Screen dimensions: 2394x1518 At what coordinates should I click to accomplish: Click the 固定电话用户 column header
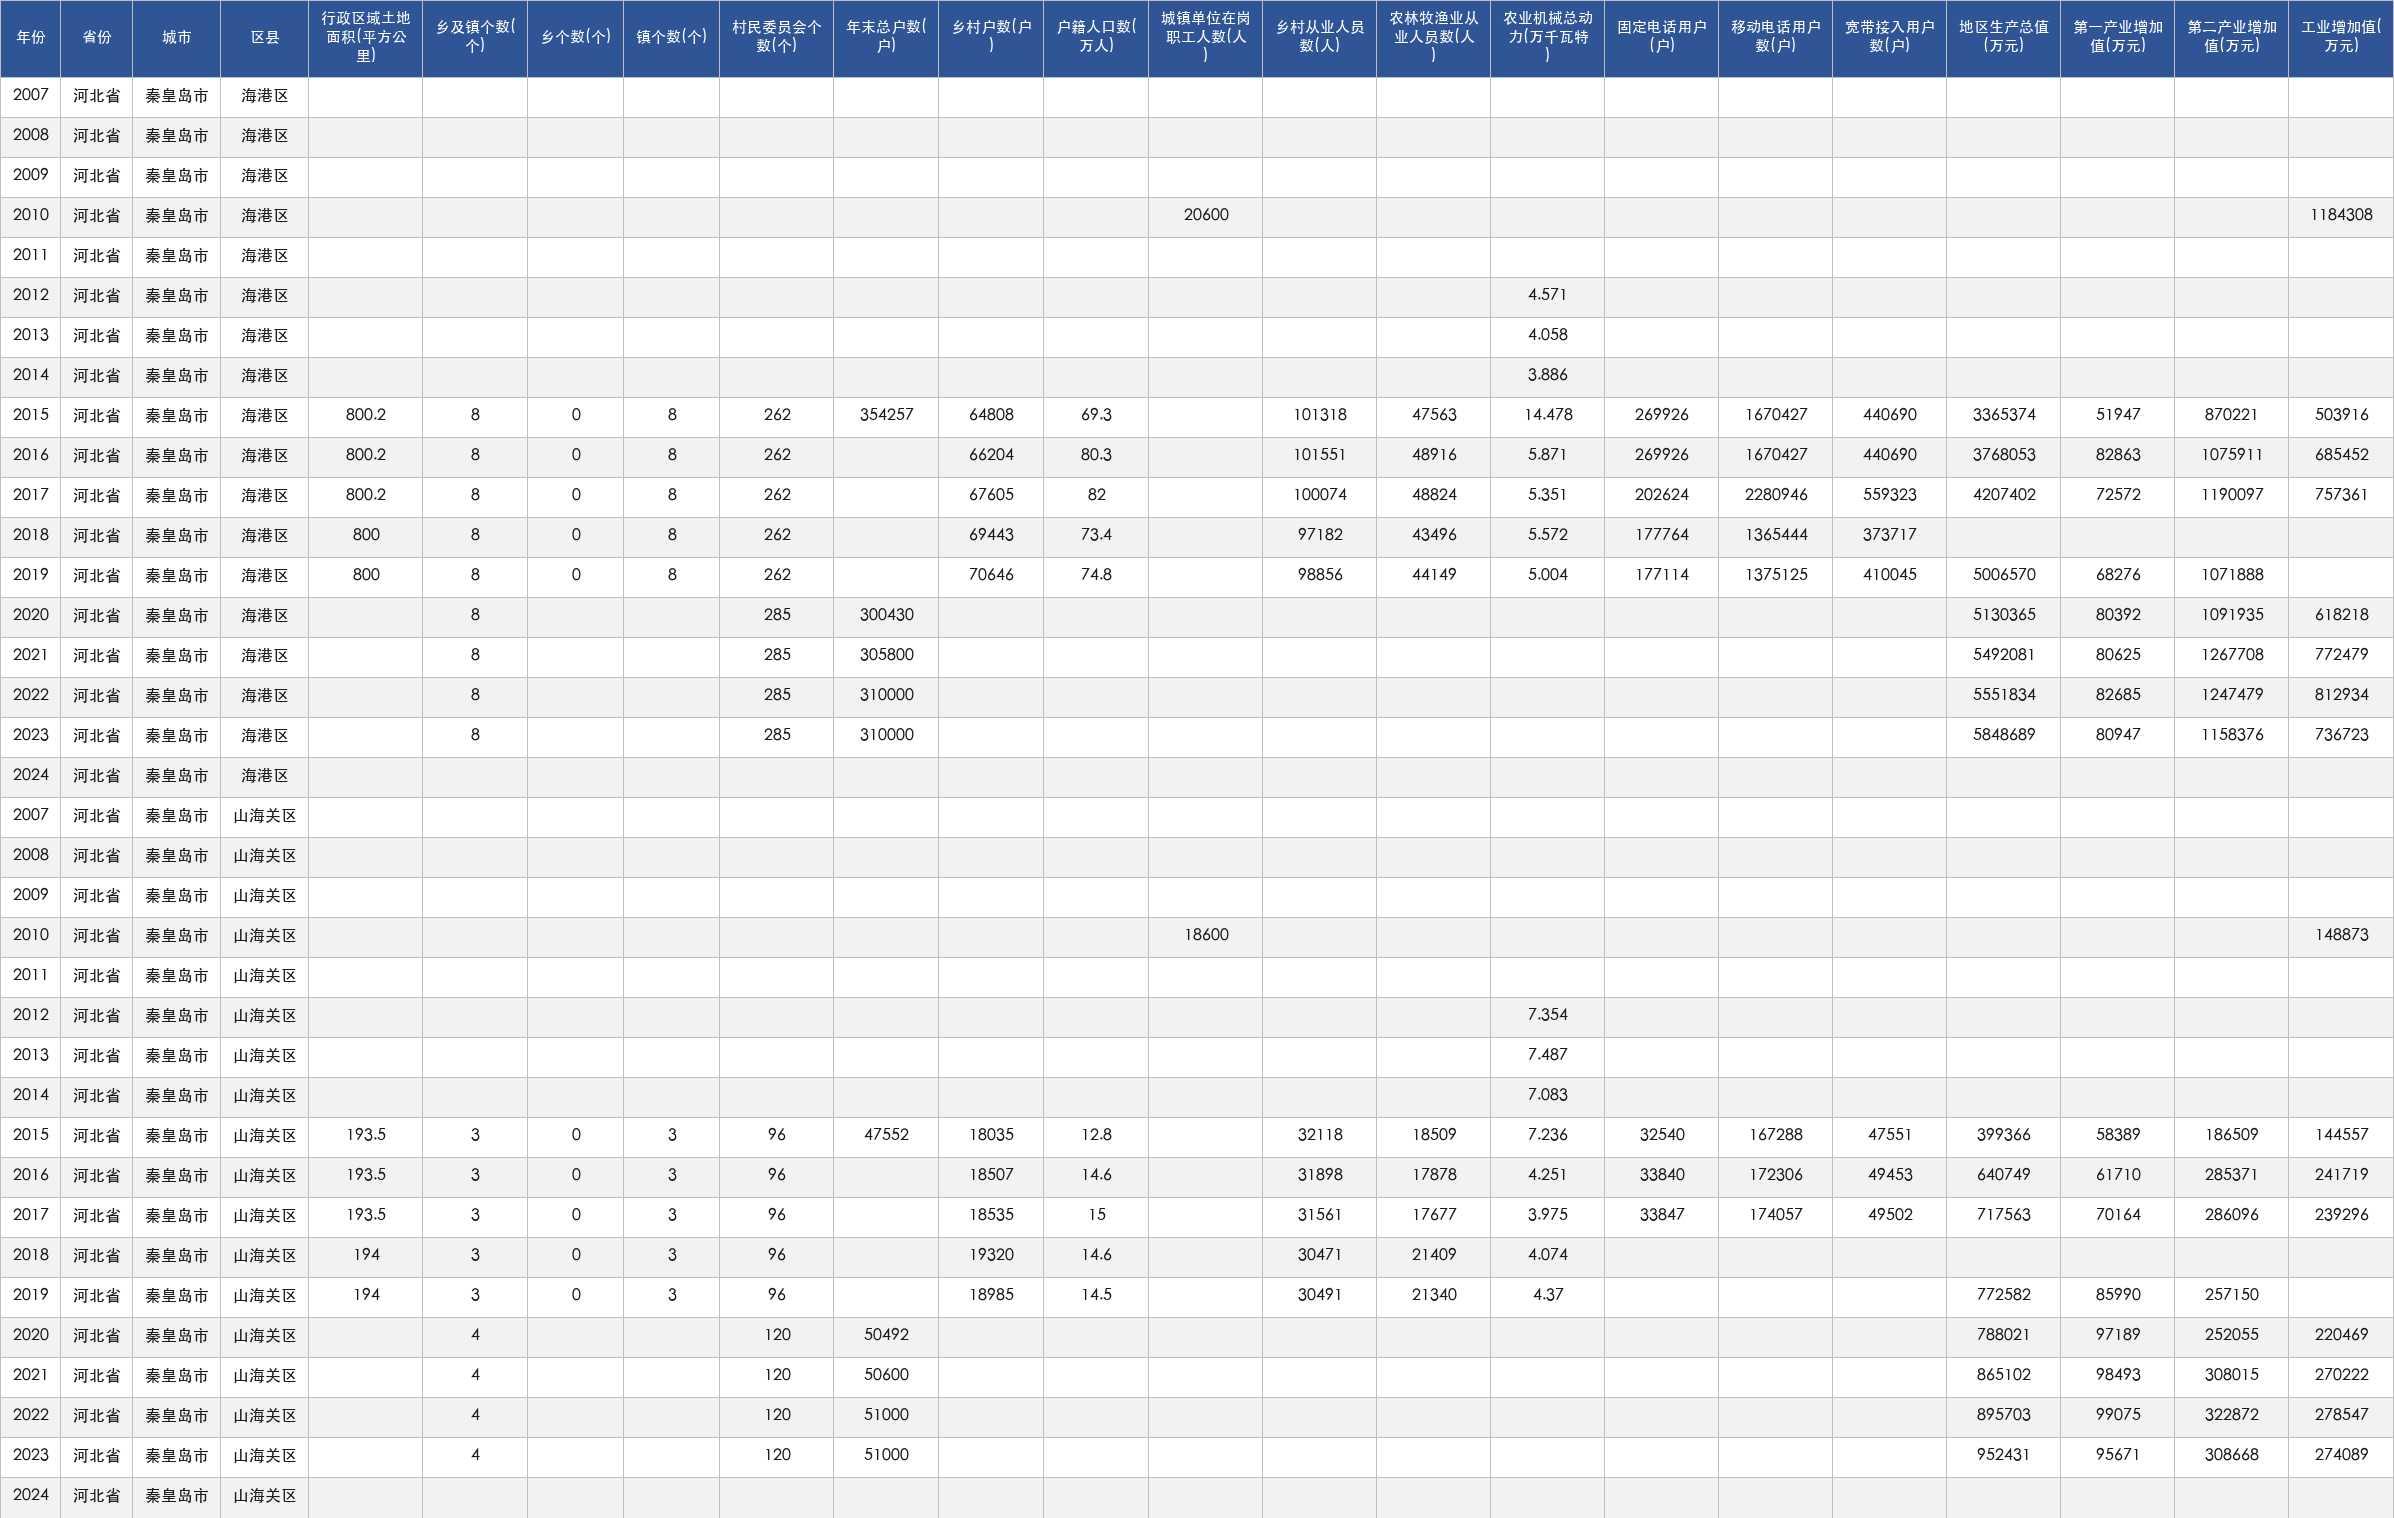click(1662, 38)
